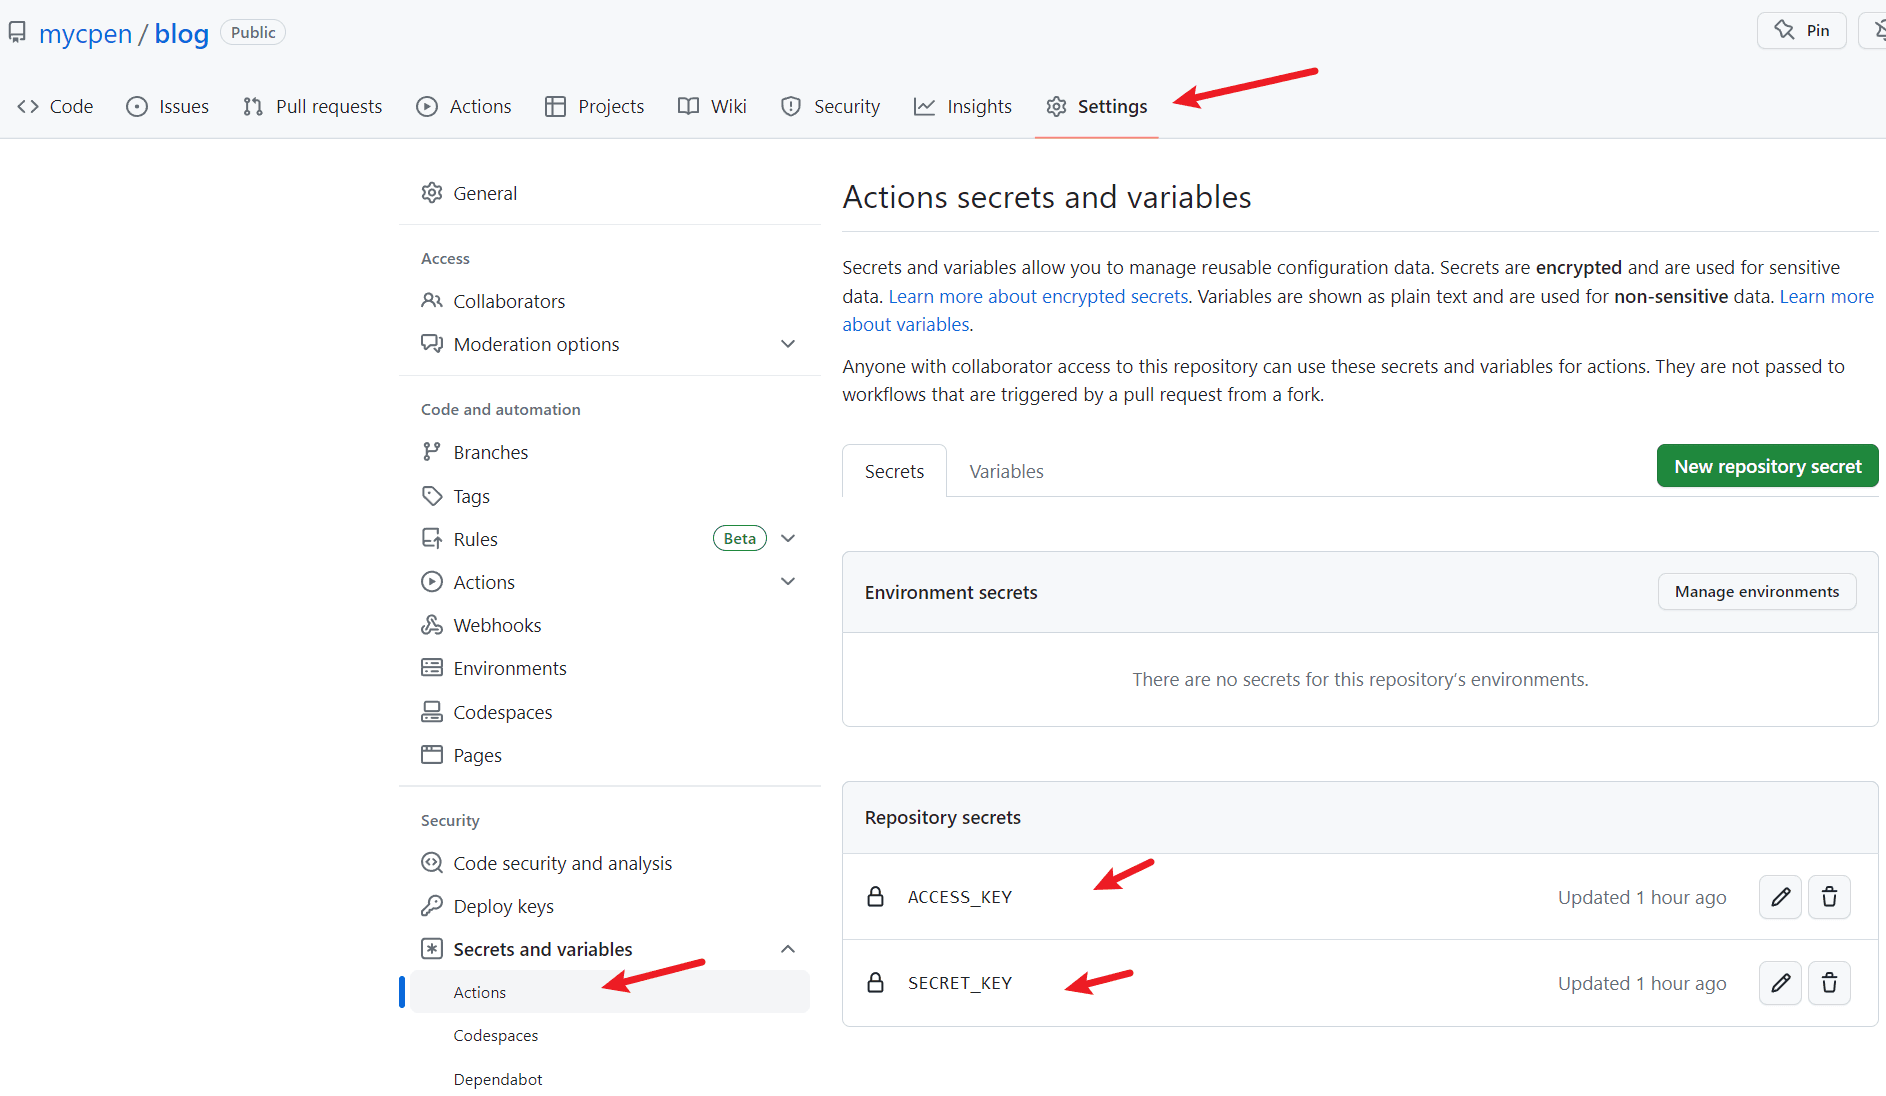Click the gear icon next to General

[x=432, y=193]
